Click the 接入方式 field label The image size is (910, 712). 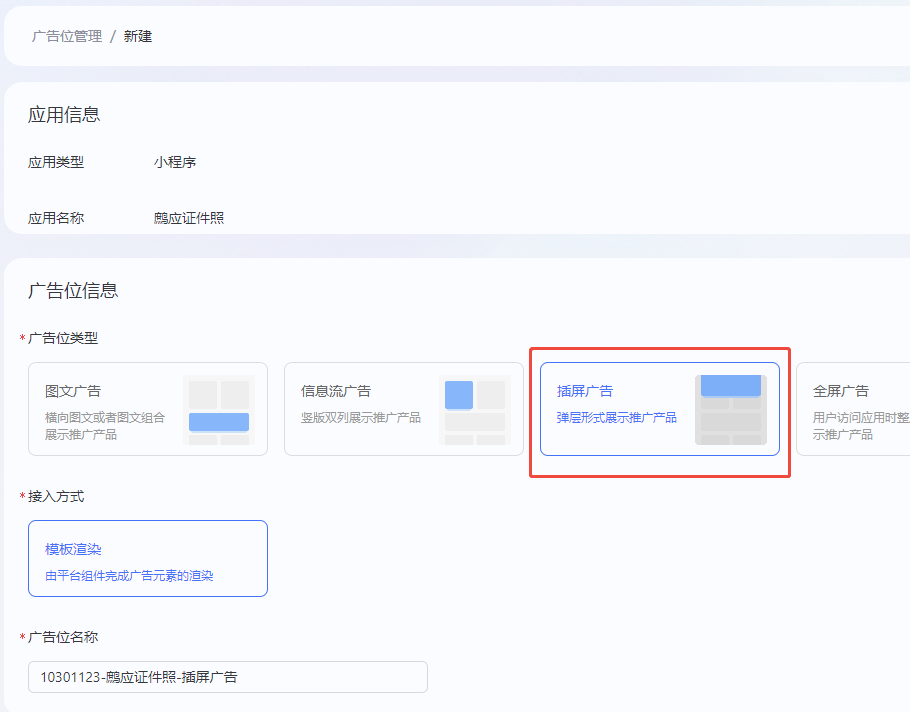(56, 496)
